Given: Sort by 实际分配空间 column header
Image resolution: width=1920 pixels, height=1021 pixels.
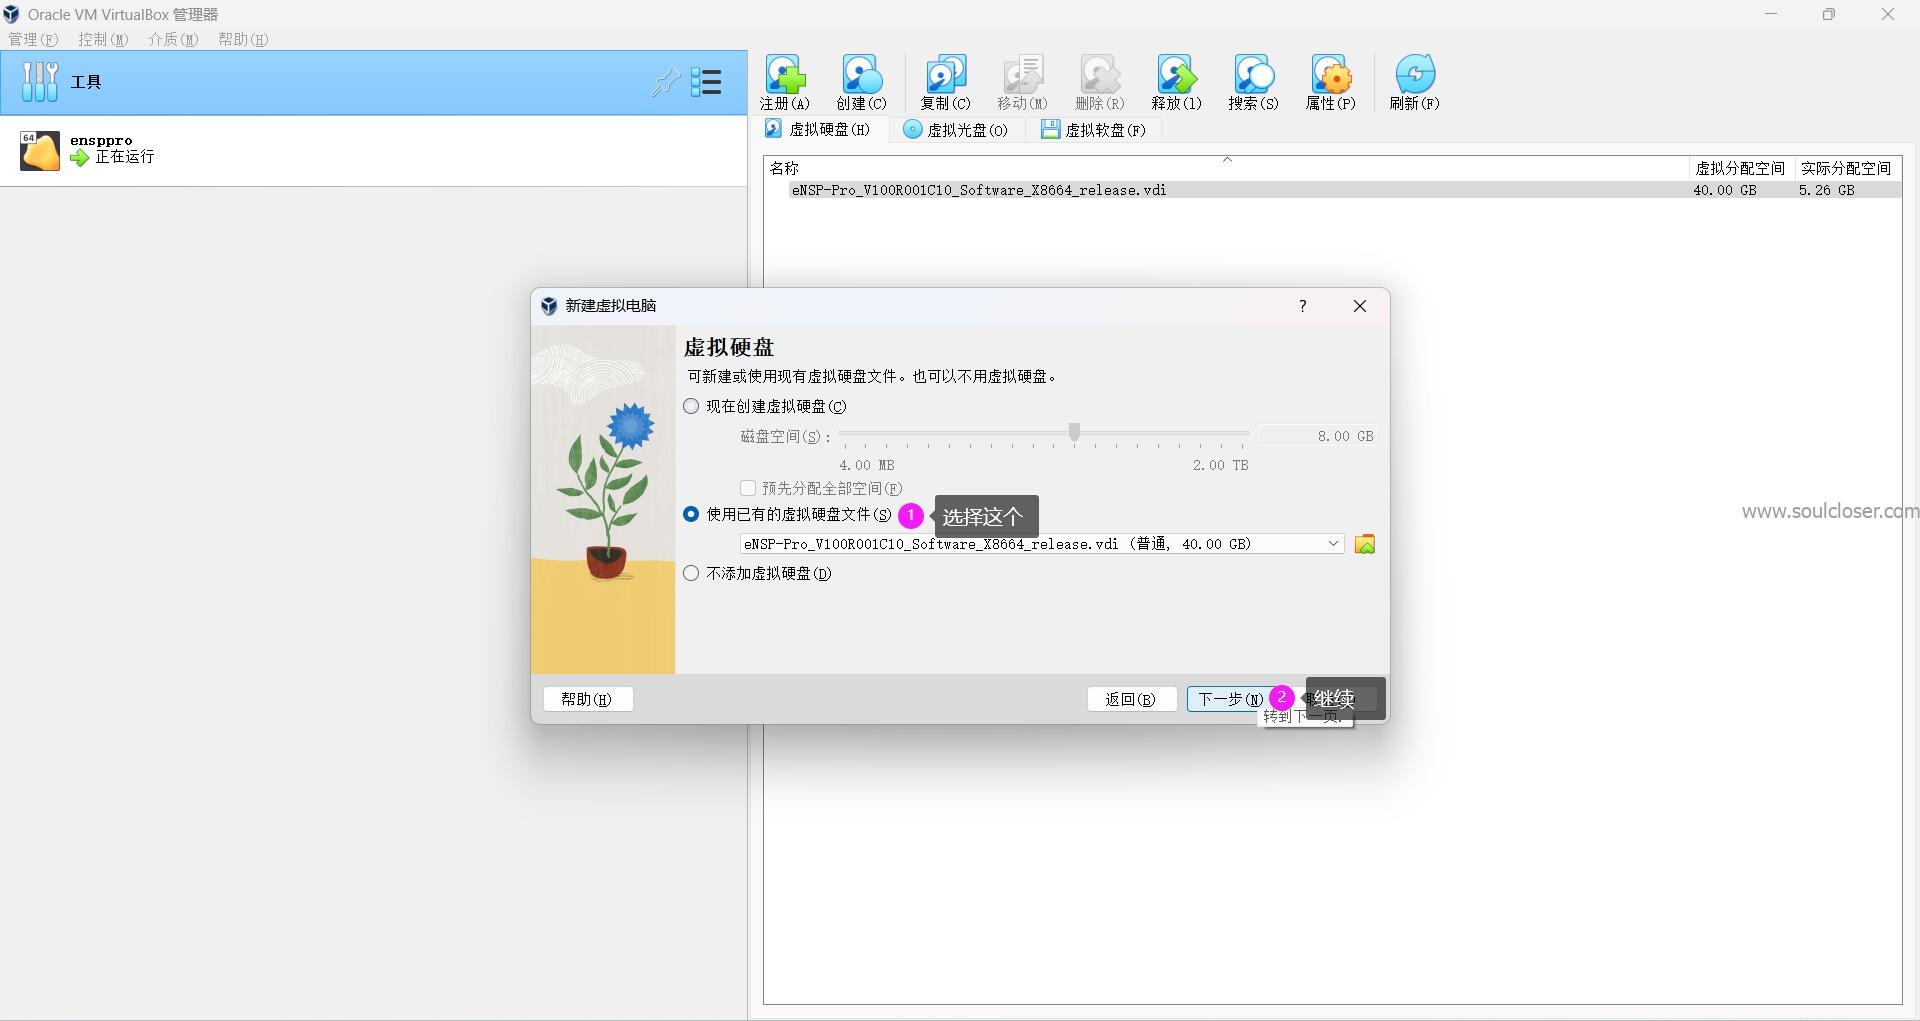Looking at the screenshot, I should click(x=1846, y=168).
